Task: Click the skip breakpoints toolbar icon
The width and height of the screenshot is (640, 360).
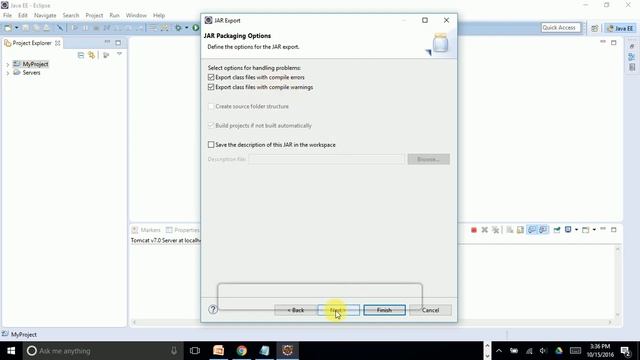Action: tap(60, 28)
